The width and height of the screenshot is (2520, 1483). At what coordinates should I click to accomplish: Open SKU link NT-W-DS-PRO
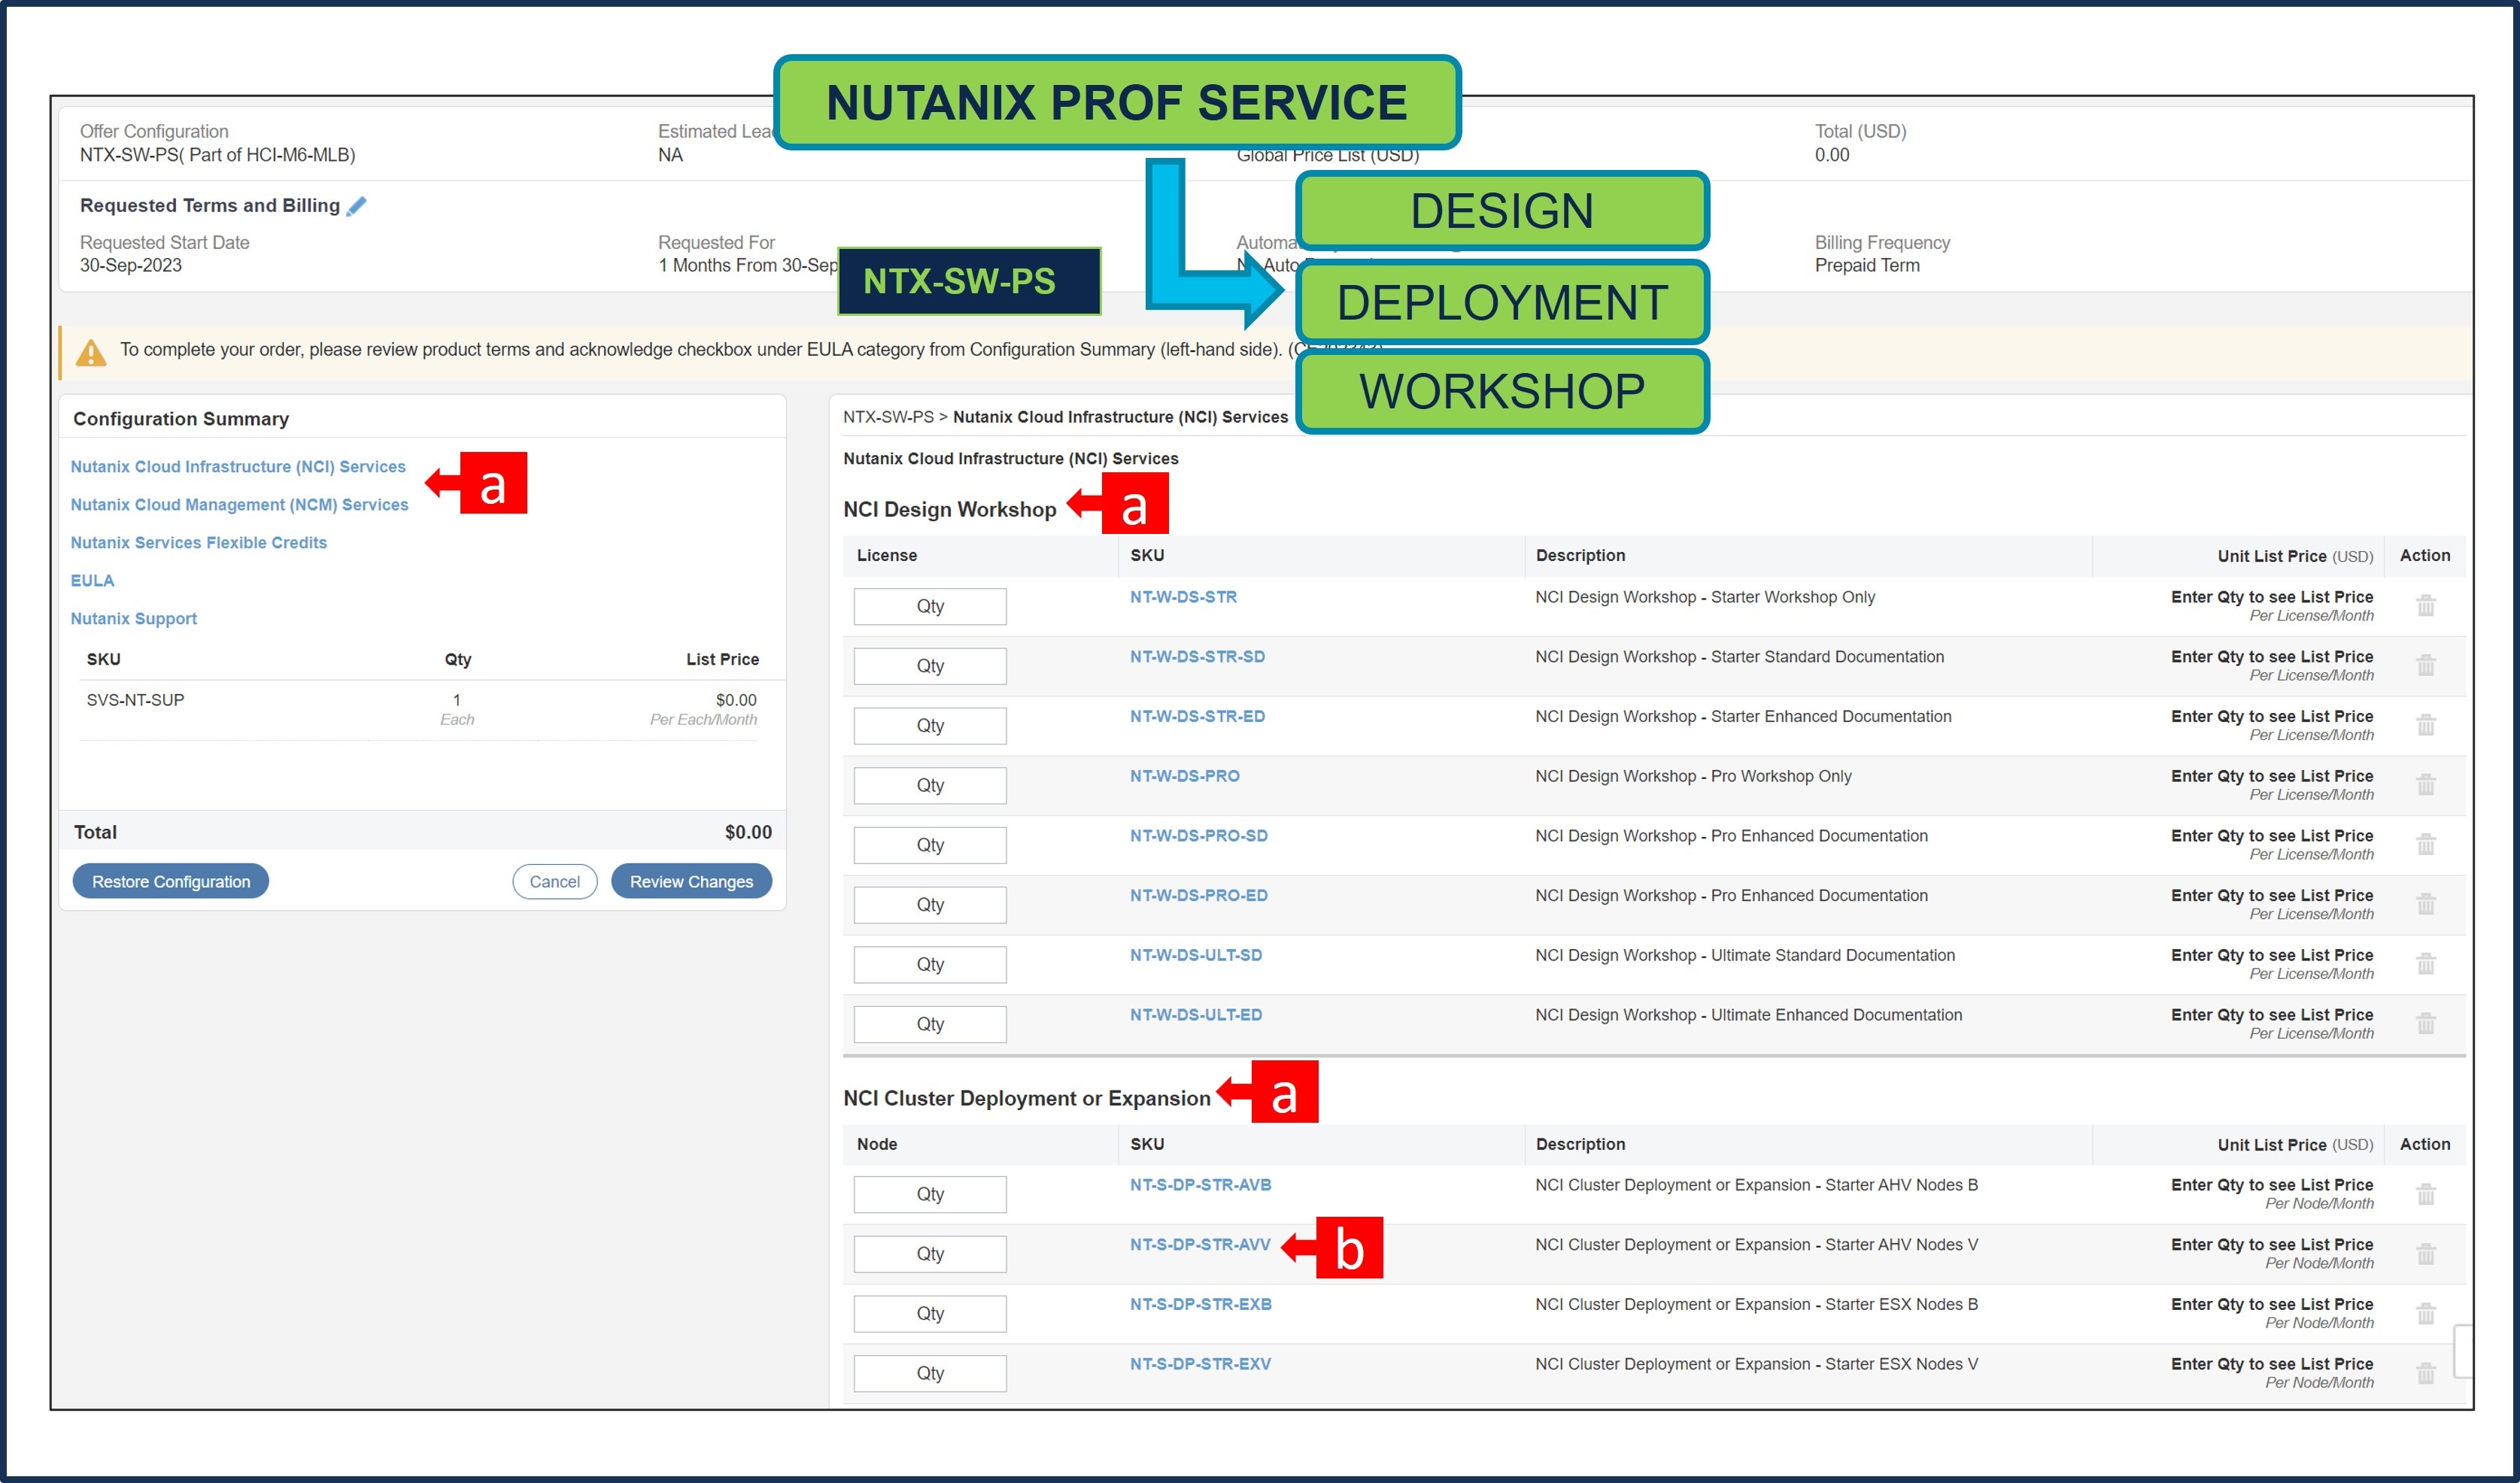(1184, 776)
